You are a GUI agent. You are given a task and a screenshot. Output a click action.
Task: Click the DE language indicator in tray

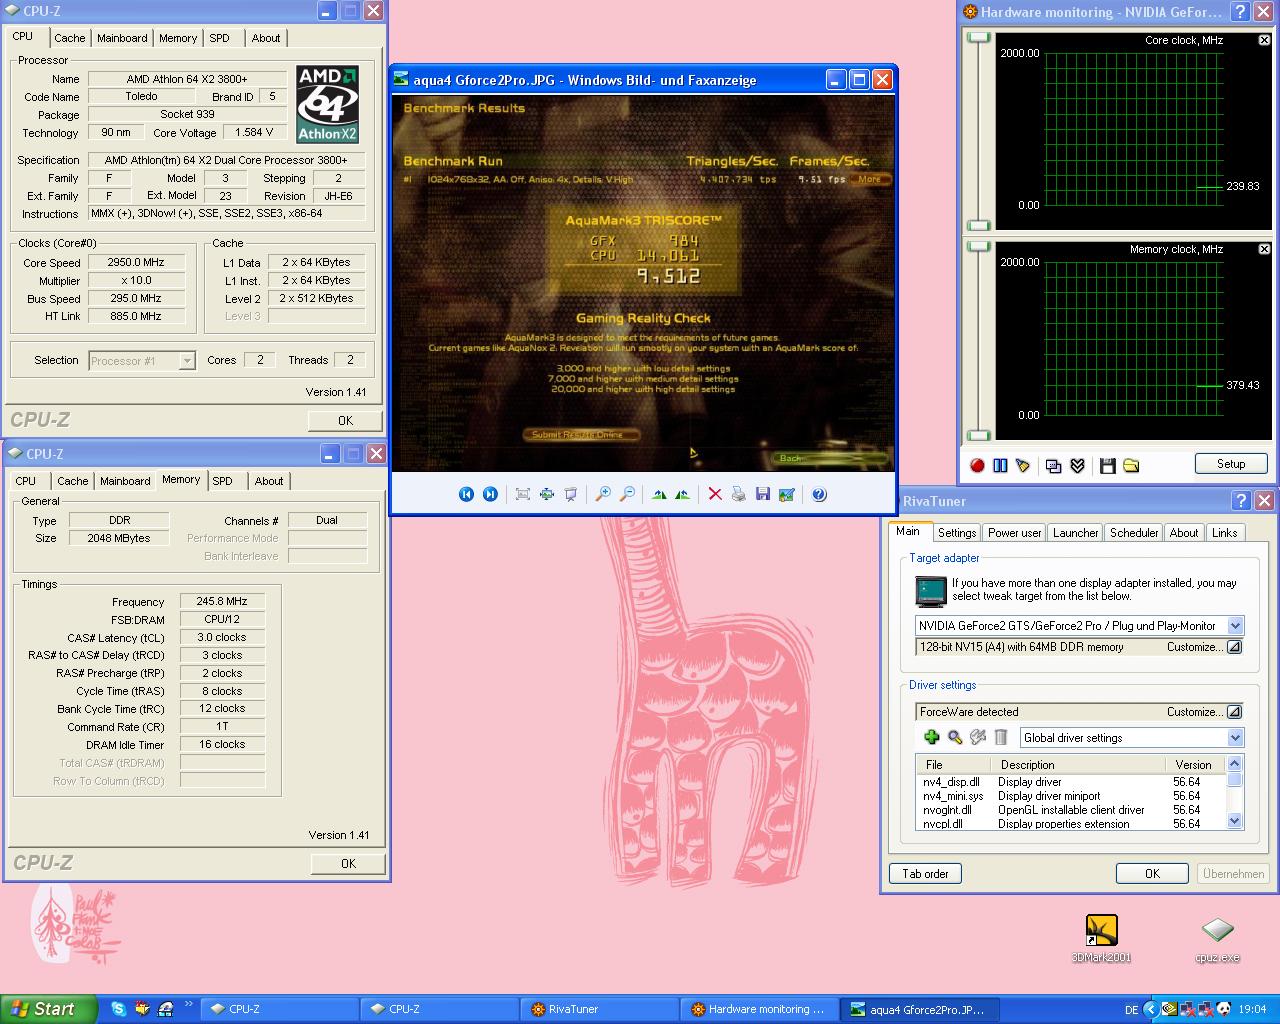coord(1131,1010)
